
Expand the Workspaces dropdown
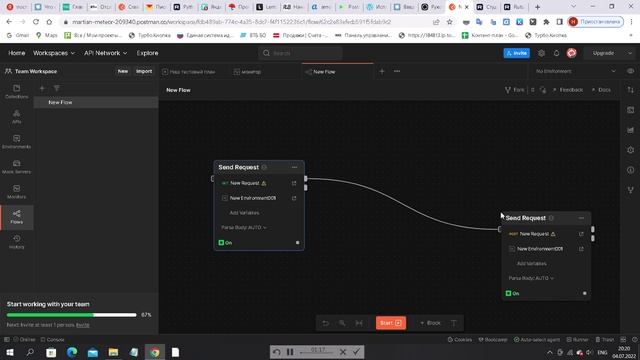point(54,53)
